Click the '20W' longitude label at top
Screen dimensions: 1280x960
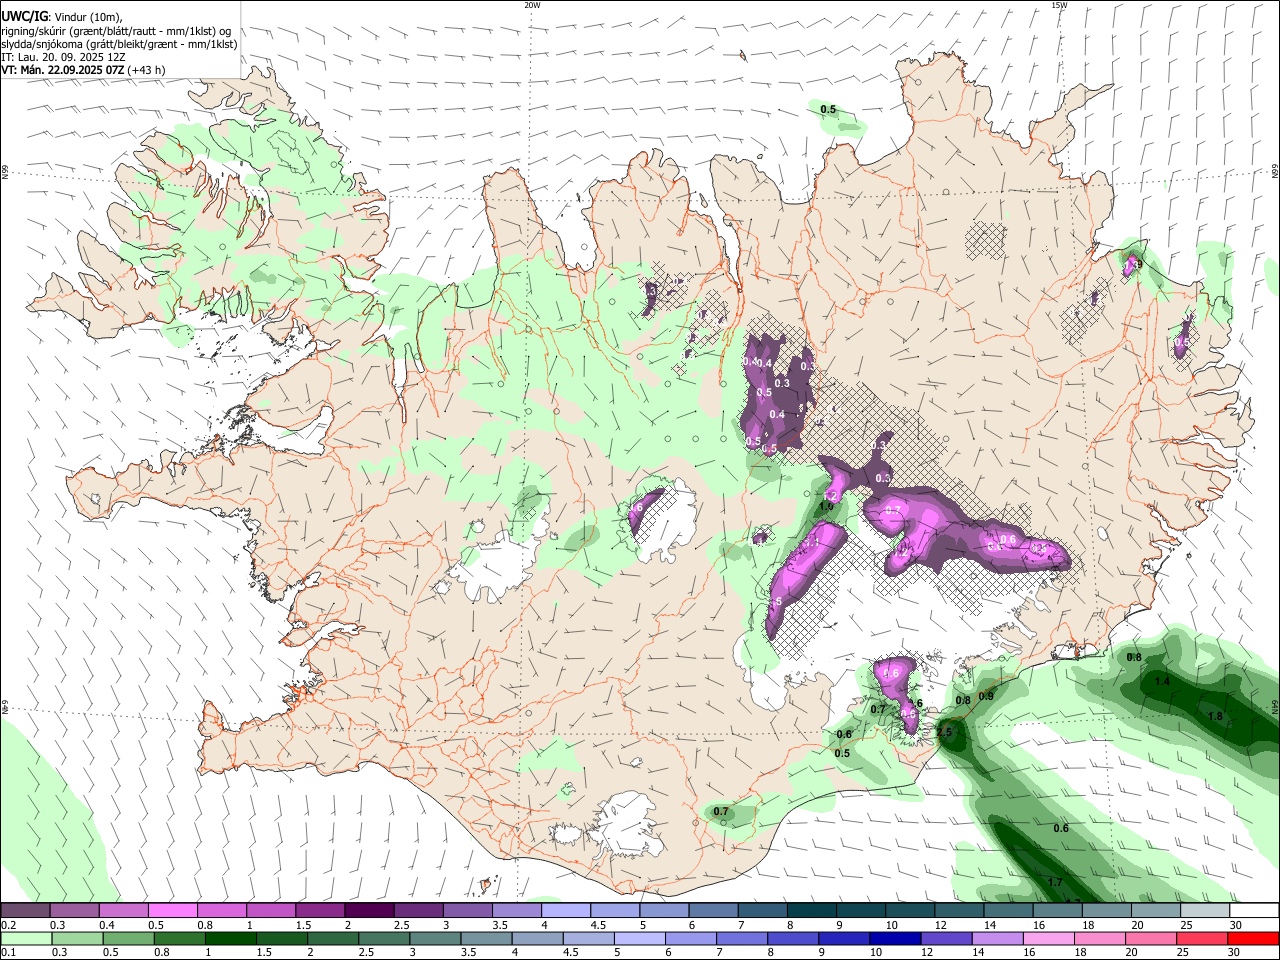(532, 5)
